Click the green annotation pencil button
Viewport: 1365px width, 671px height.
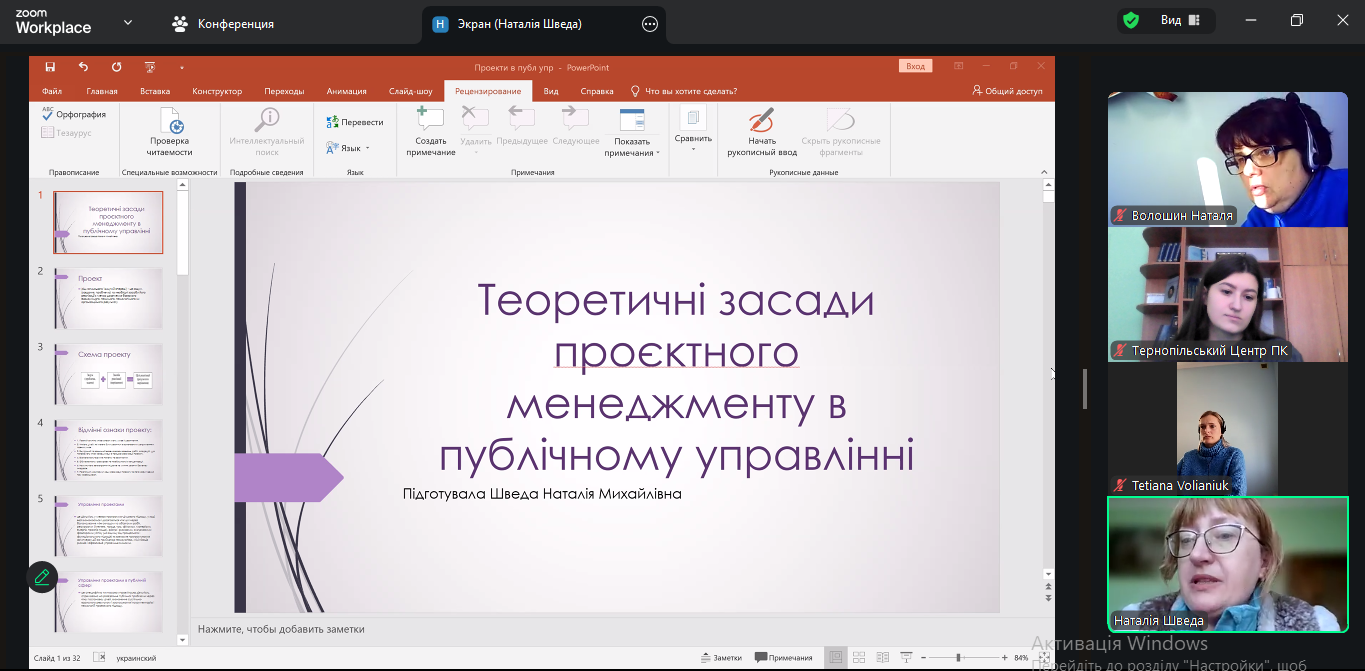click(42, 577)
